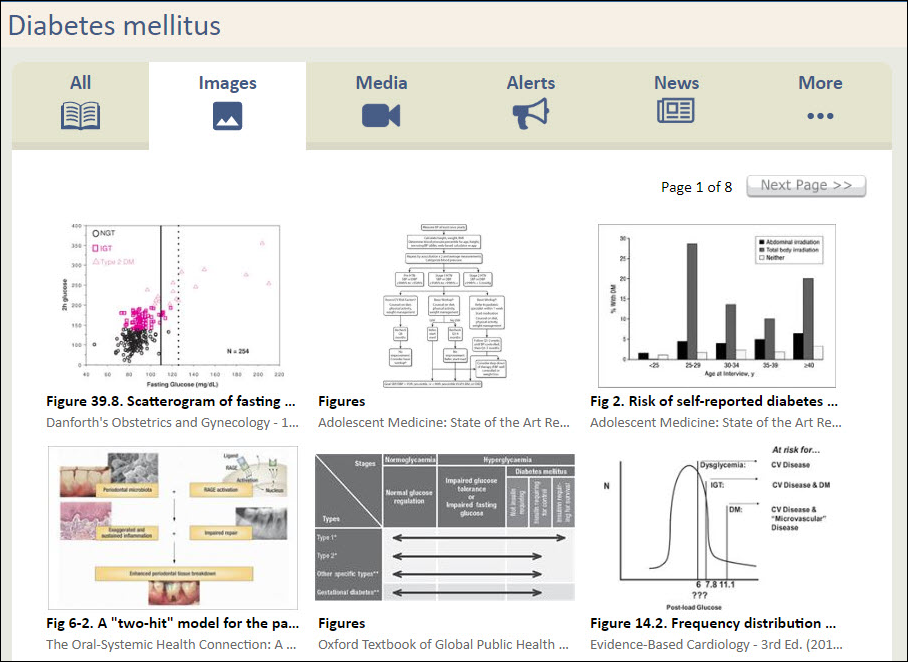The image size is (908, 662).
Task: Click the open book icon under All
Action: [80, 116]
